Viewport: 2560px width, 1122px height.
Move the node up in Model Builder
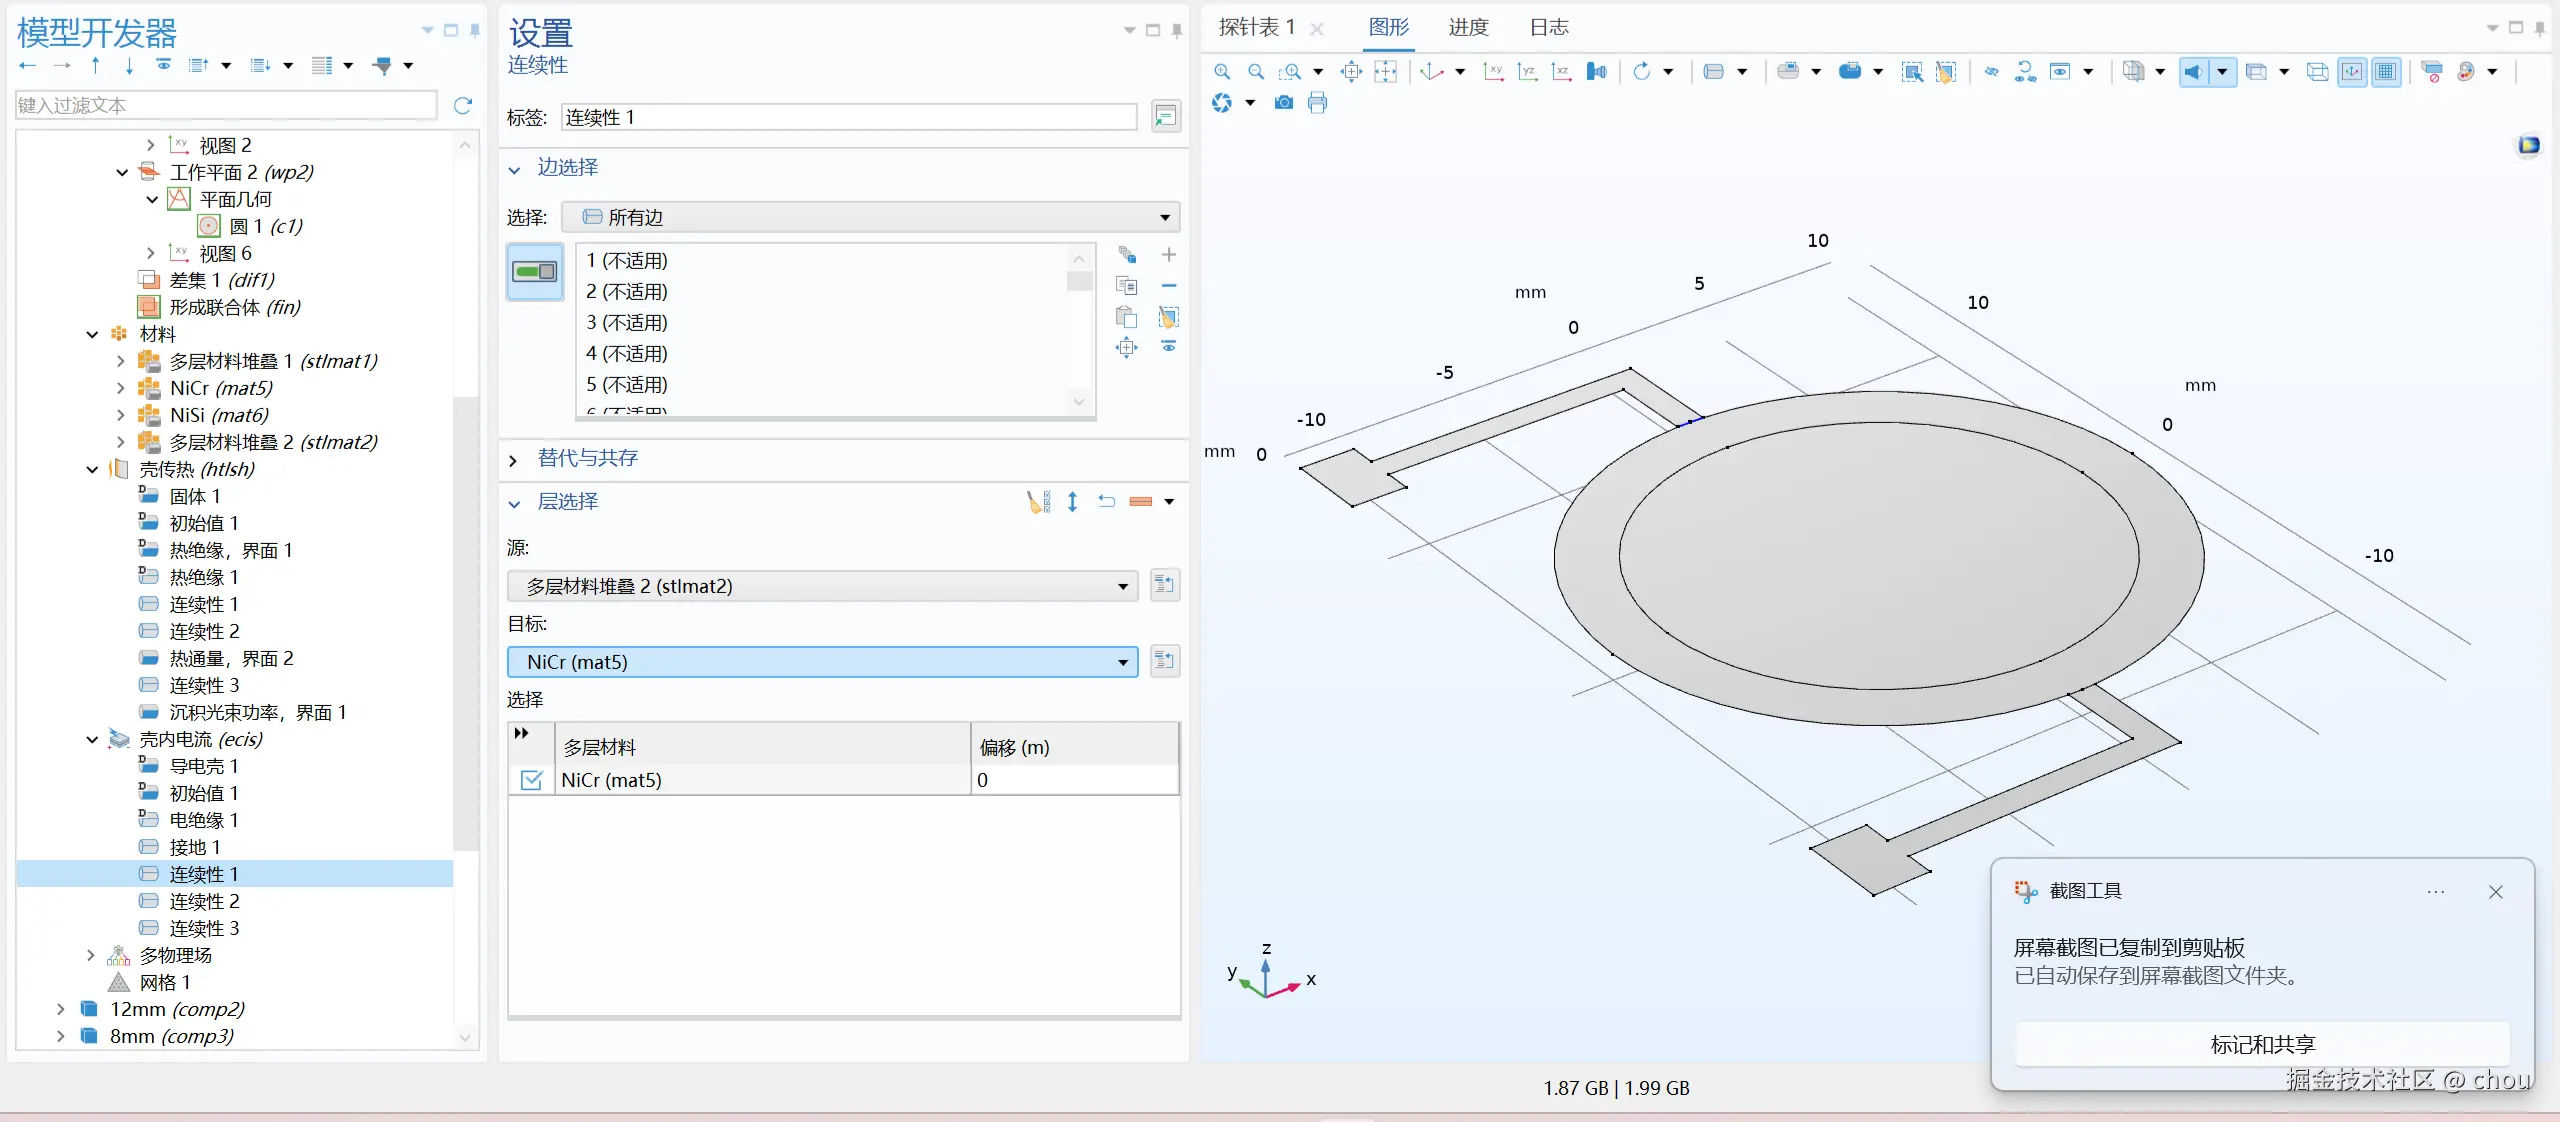(x=95, y=65)
